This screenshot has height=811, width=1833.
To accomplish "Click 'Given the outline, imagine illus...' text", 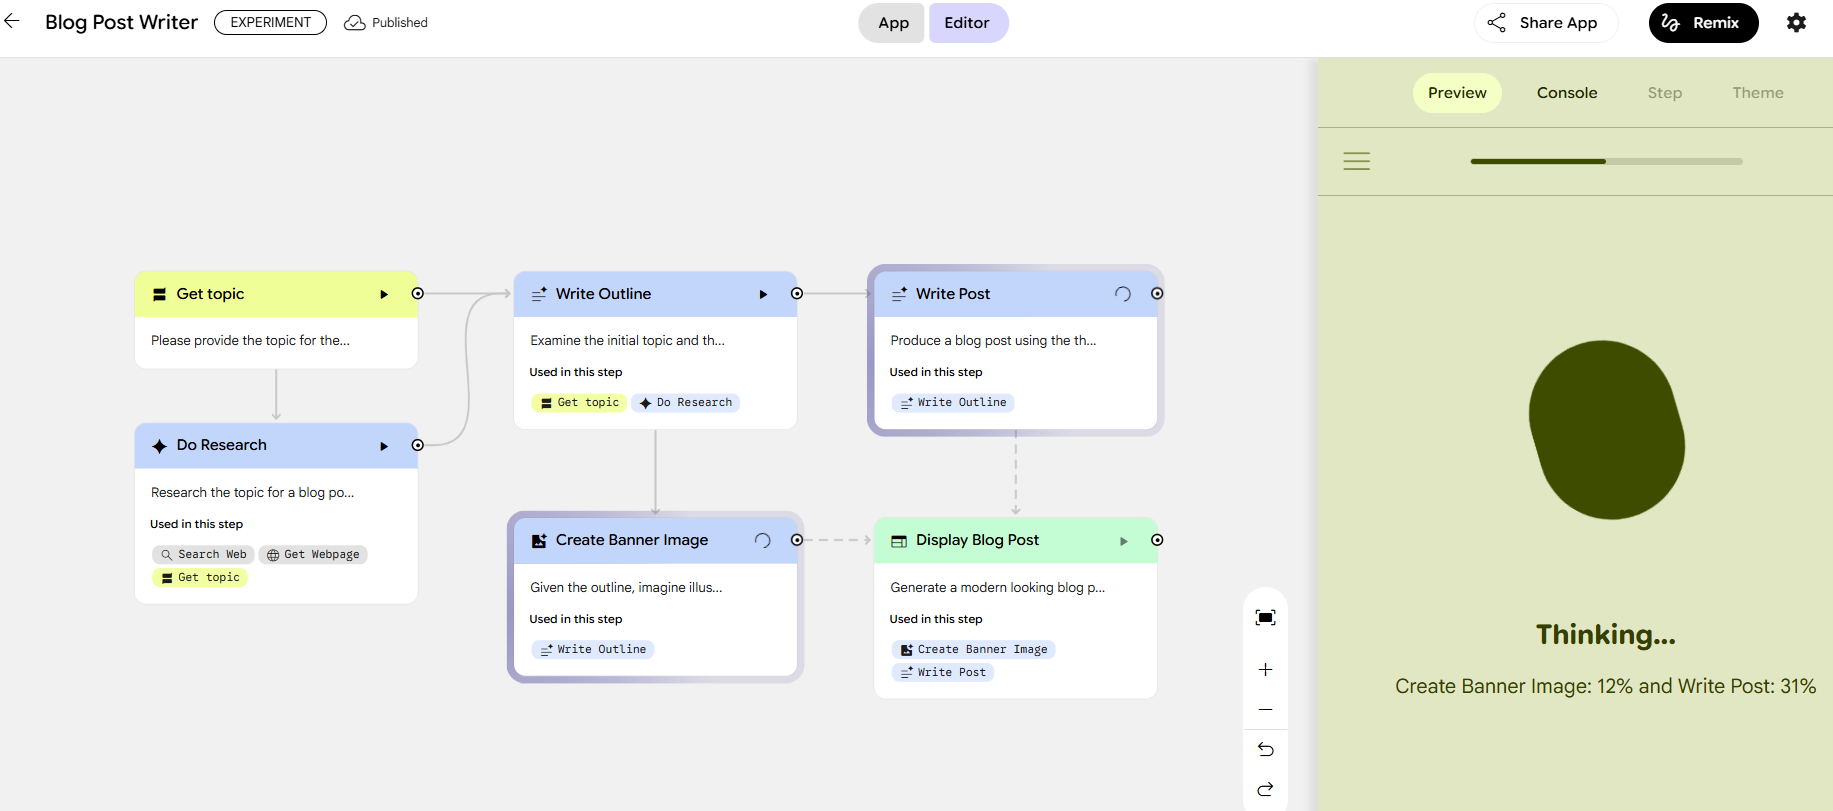I will [626, 587].
